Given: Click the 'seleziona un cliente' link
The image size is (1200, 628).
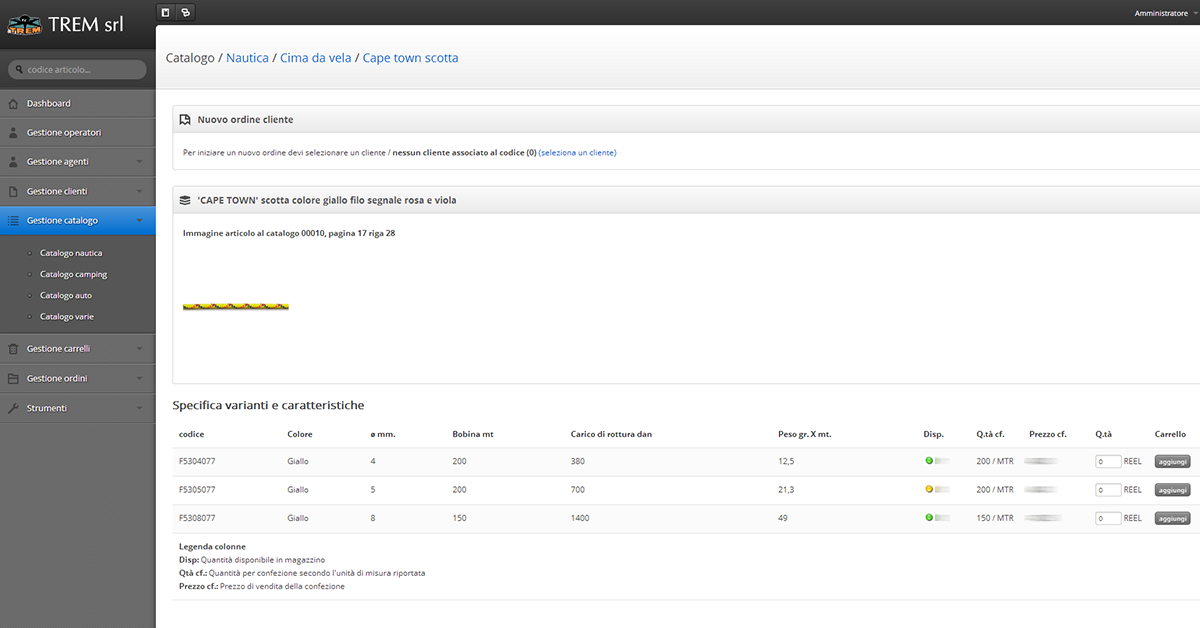Looking at the screenshot, I should click(x=577, y=153).
